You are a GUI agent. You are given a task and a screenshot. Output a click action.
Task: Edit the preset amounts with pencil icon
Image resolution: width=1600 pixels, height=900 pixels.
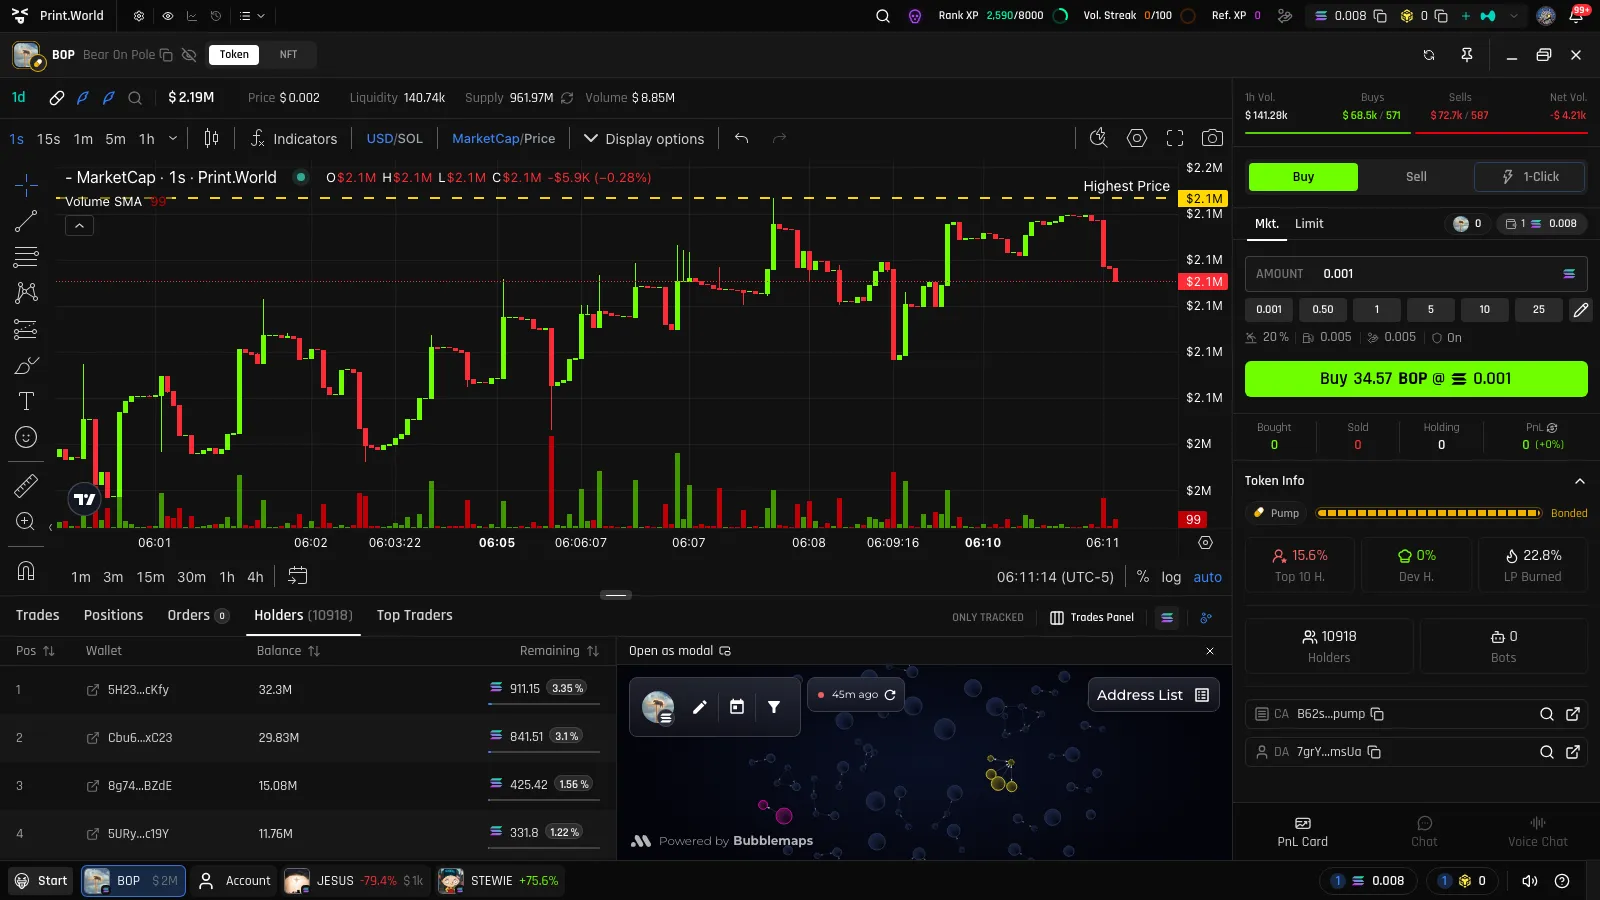click(x=1581, y=310)
